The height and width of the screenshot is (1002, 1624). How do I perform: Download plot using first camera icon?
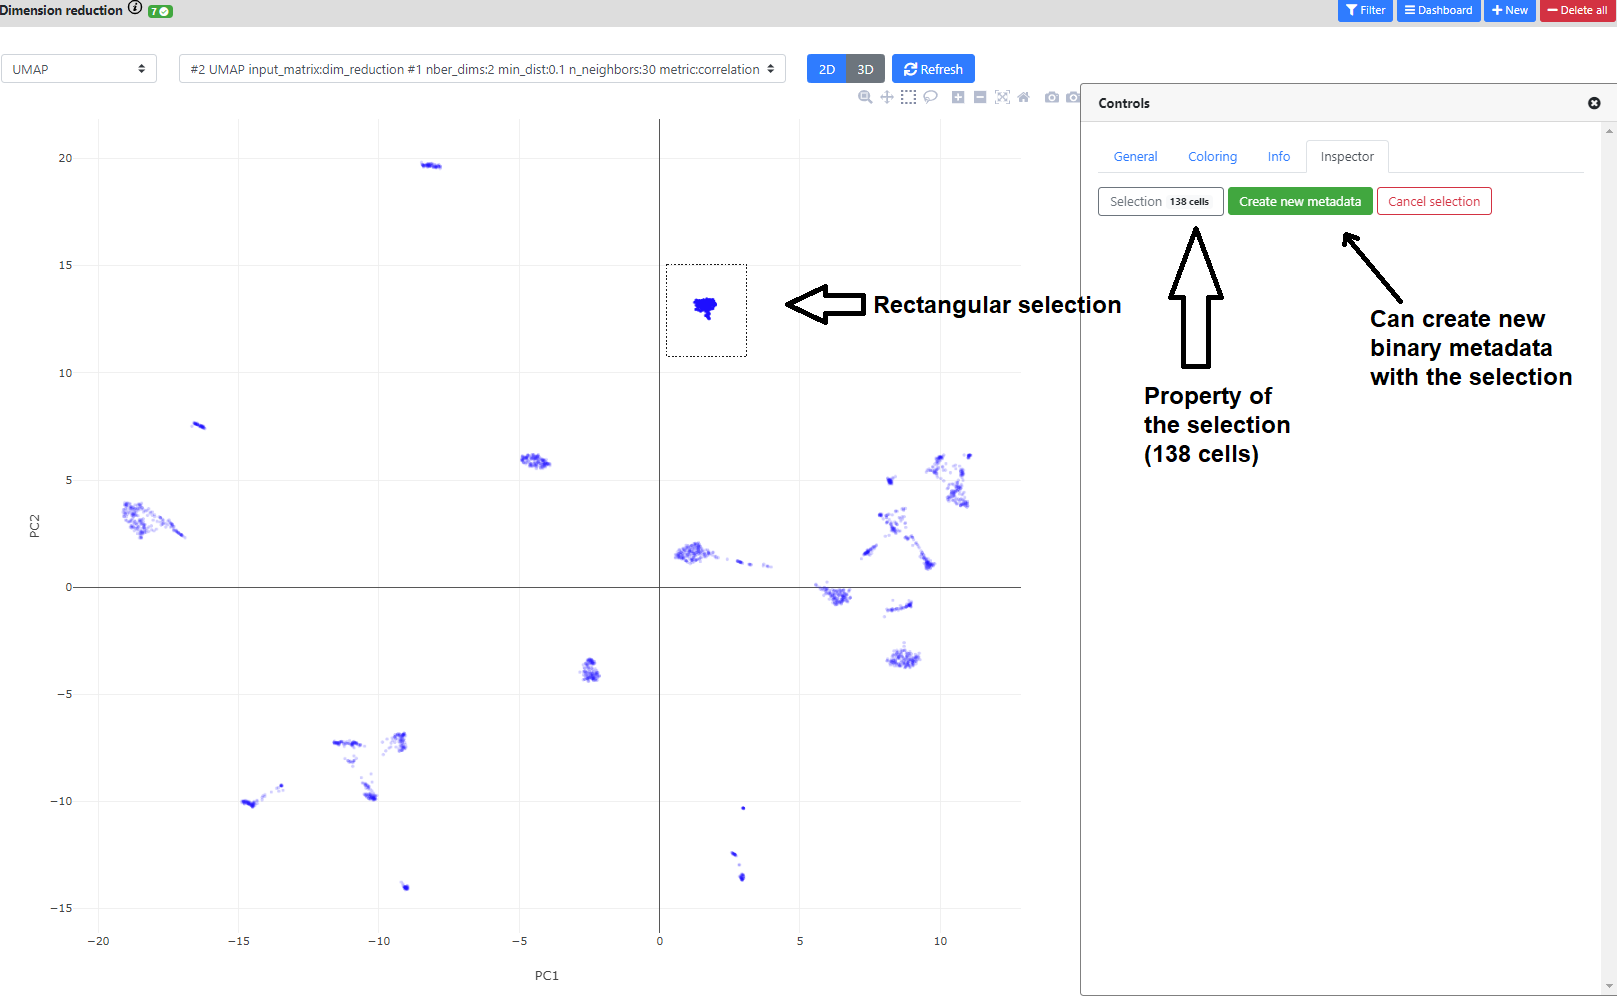click(x=1051, y=97)
